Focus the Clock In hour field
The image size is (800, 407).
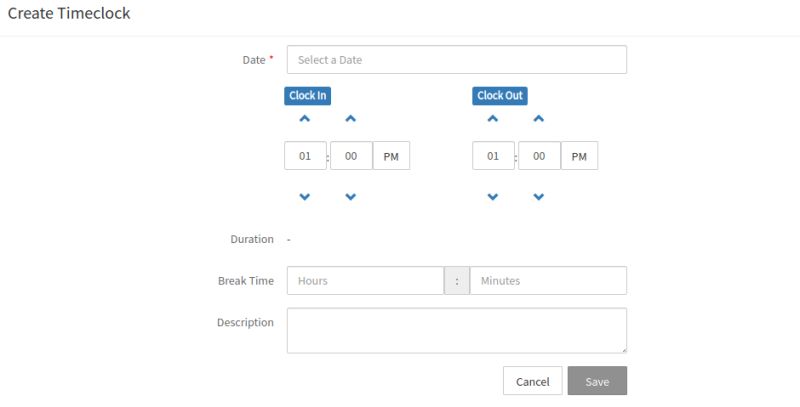pyautogui.click(x=305, y=156)
